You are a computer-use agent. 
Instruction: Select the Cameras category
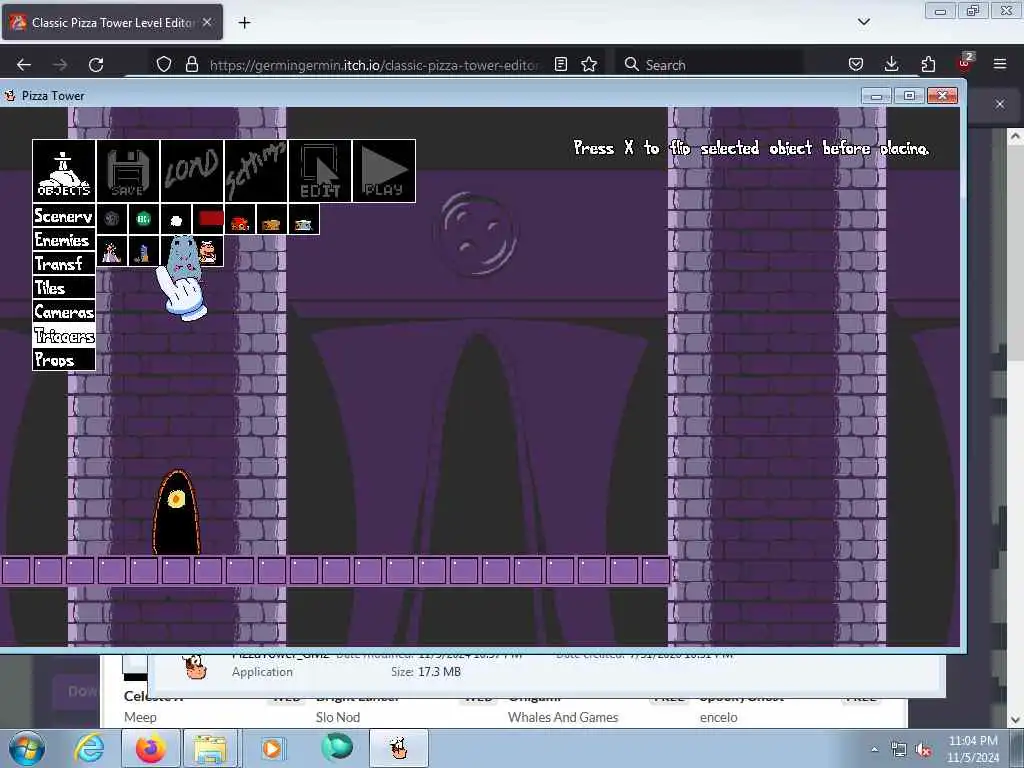coord(64,312)
